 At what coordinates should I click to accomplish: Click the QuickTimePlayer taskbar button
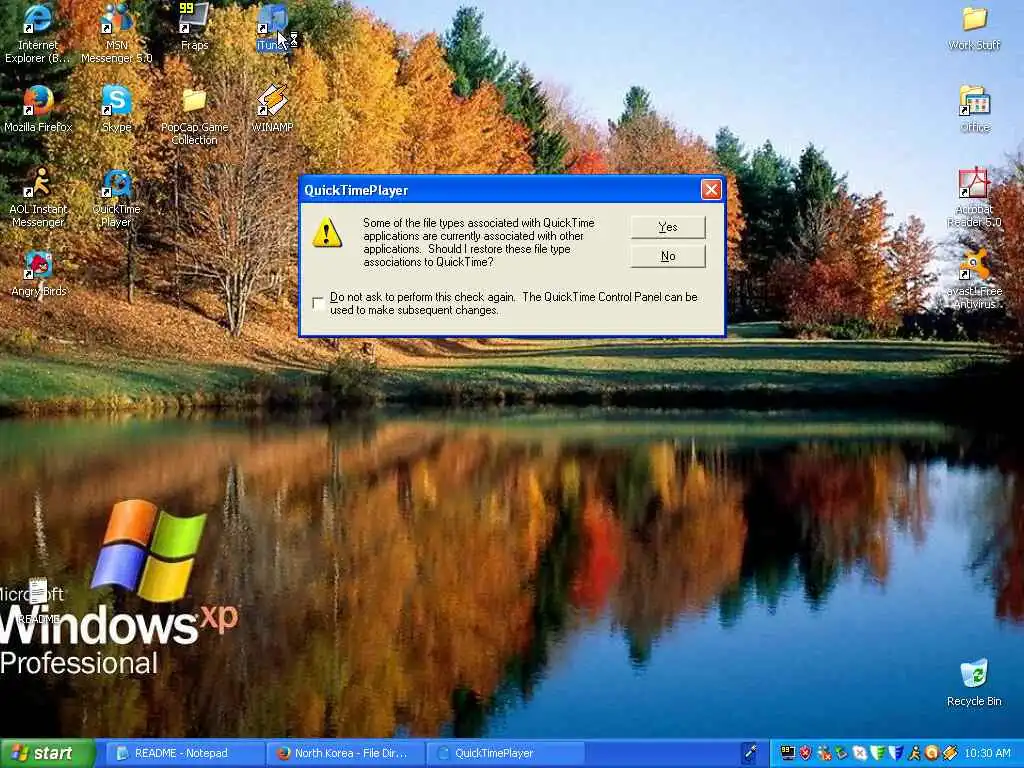pos(504,753)
